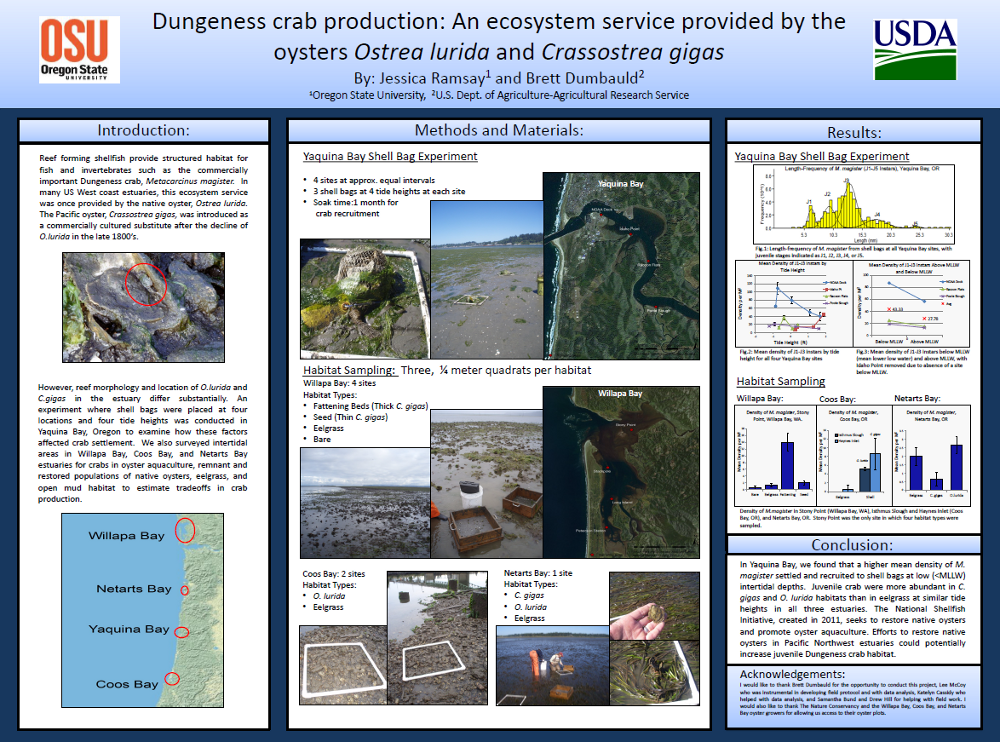Click the Coos Bay marker on map
Image resolution: width=1000 pixels, height=742 pixels.
click(x=172, y=678)
